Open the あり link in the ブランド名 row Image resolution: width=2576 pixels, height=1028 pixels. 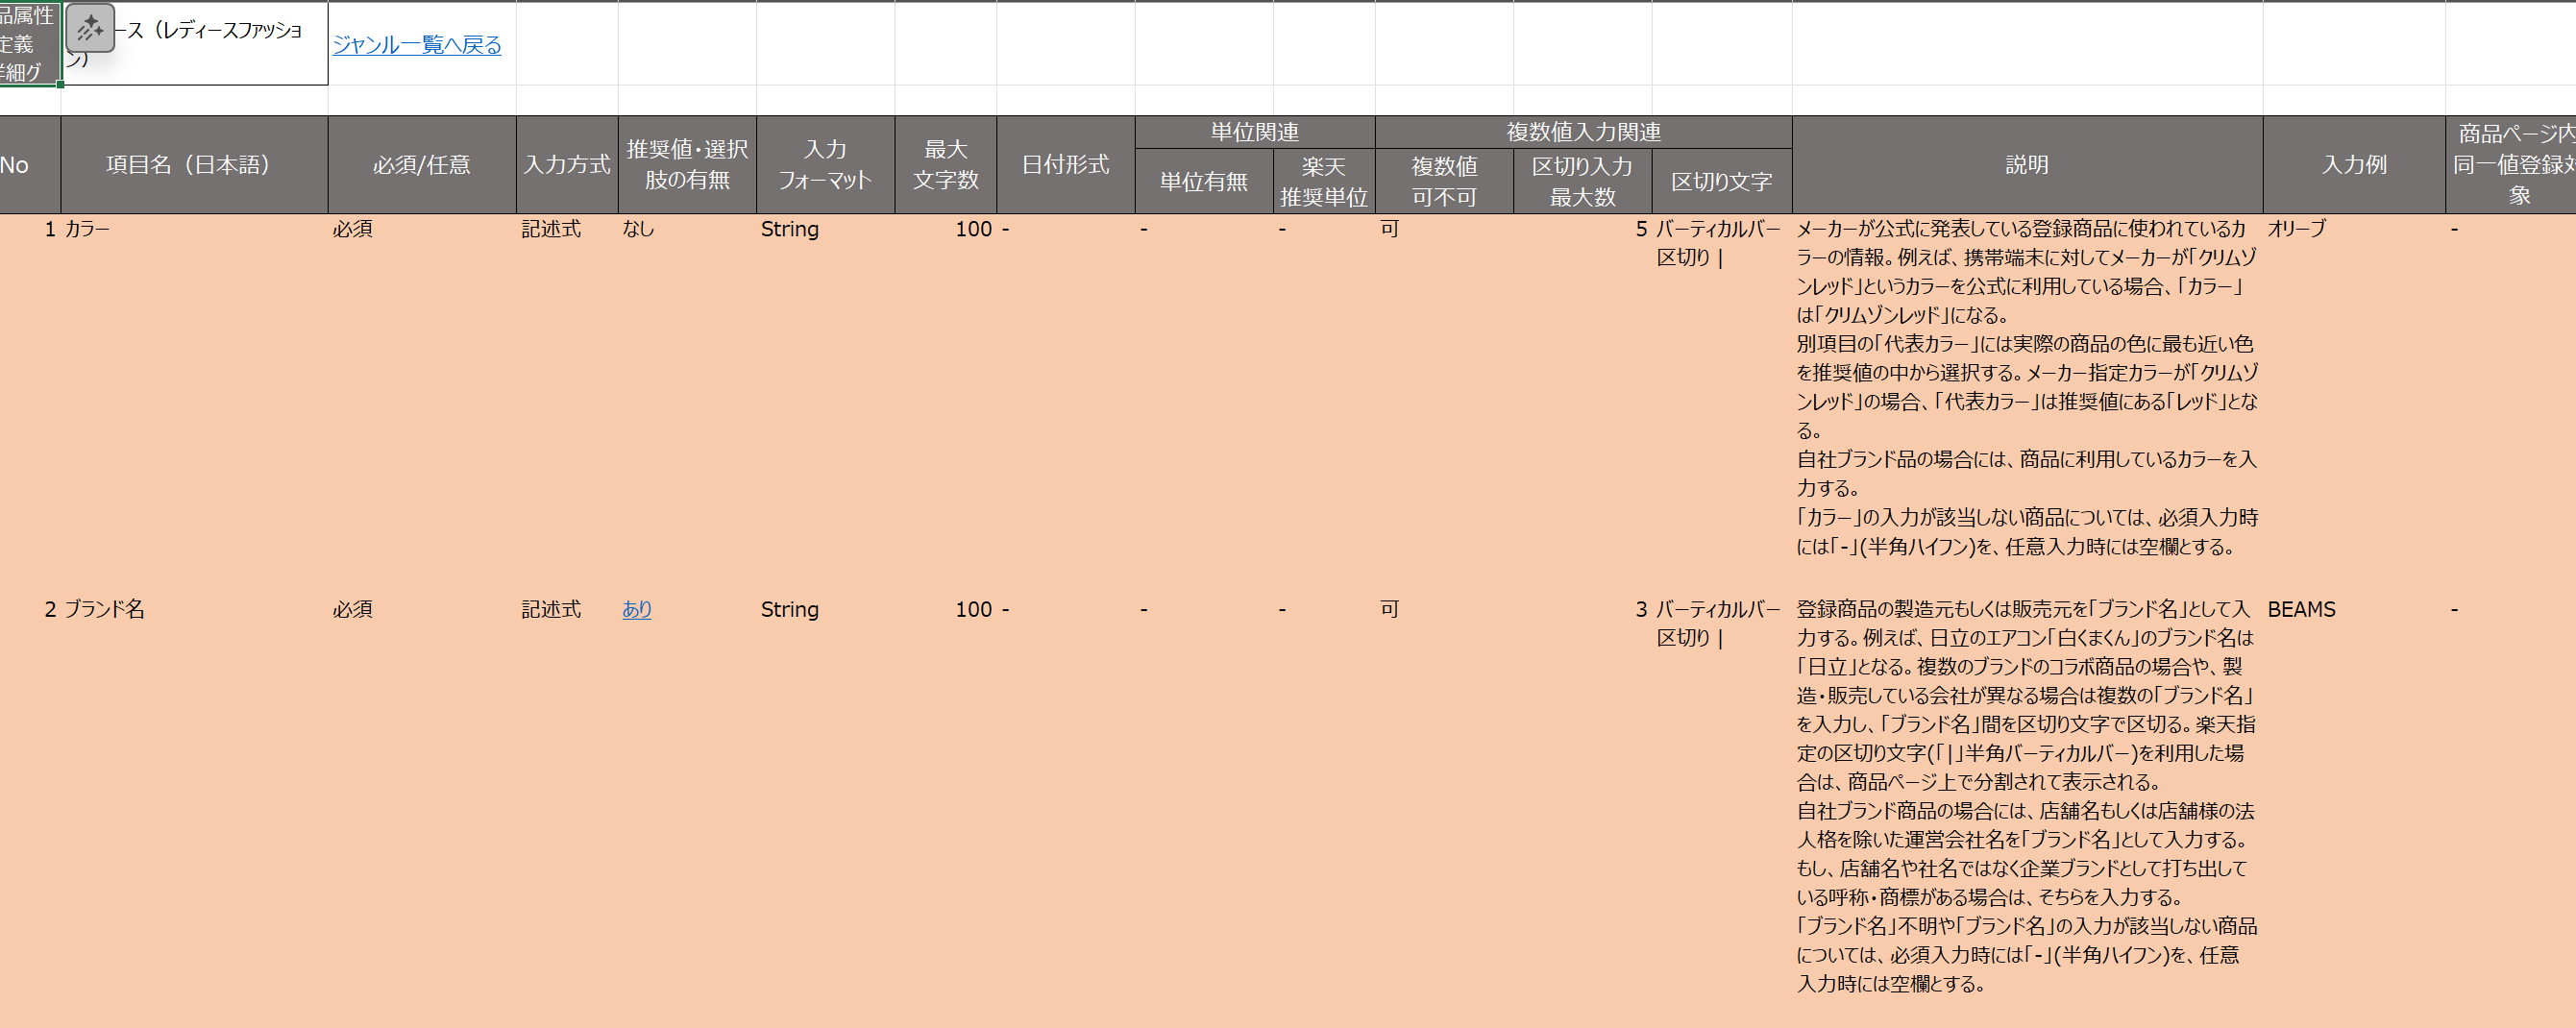(637, 609)
